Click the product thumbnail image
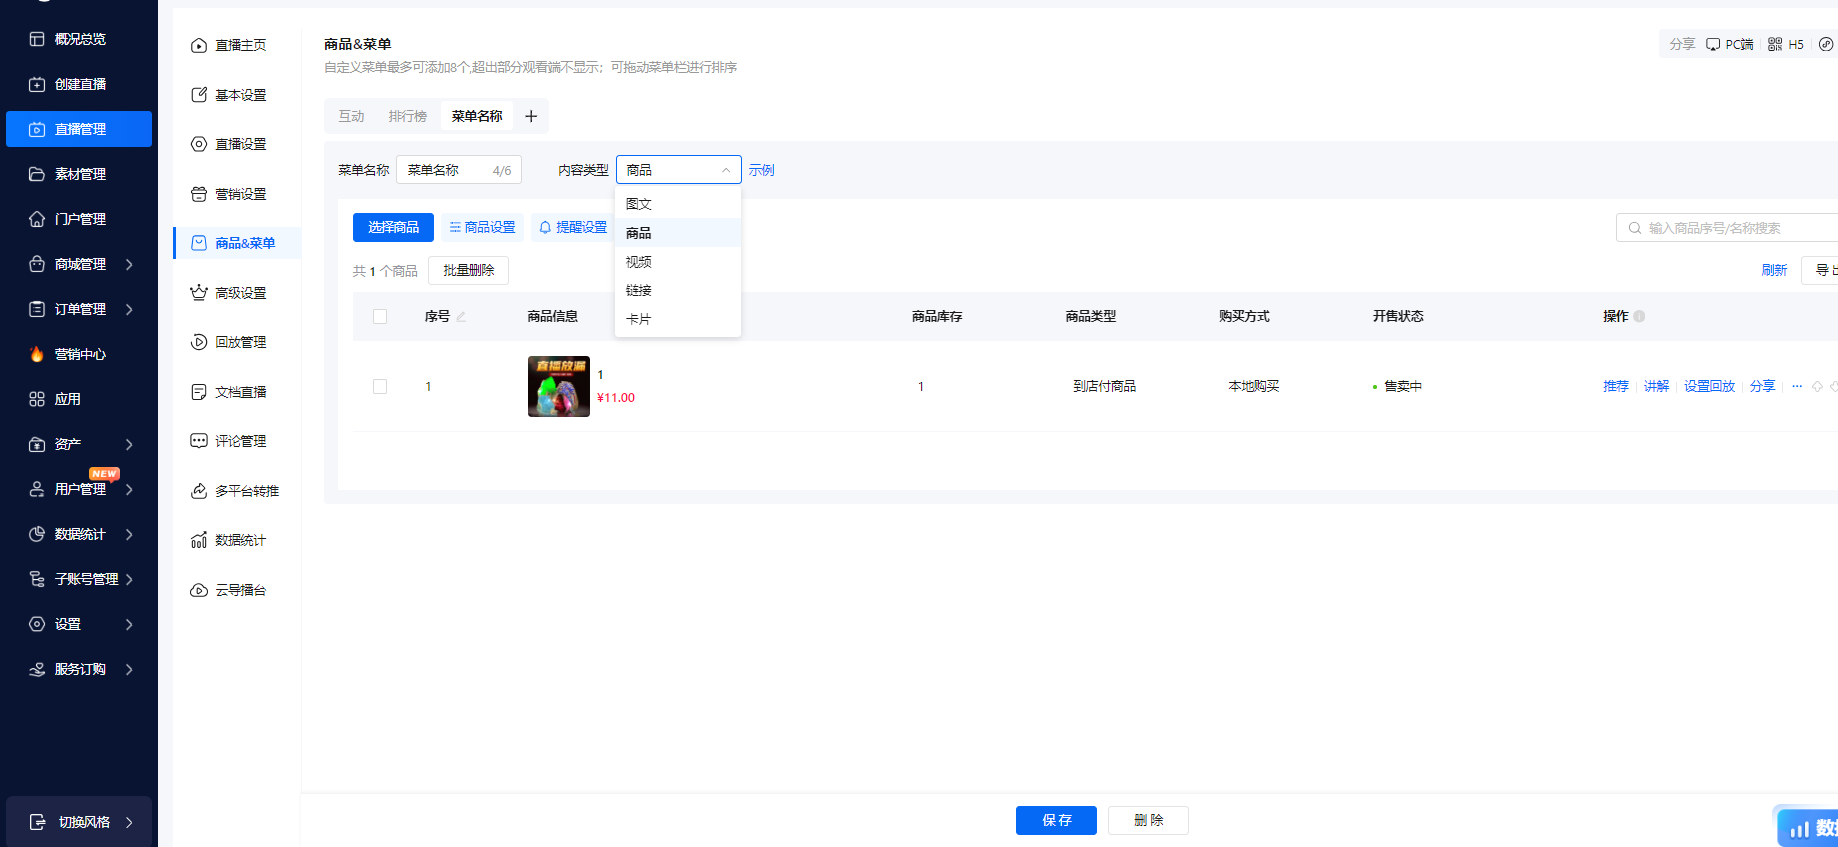Screen dimensions: 1838x847 (x=558, y=386)
